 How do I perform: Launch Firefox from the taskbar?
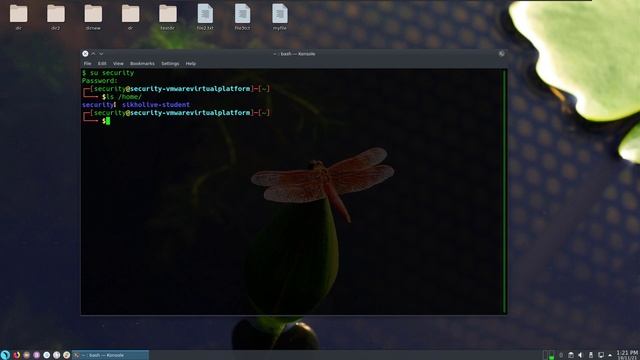point(16,355)
